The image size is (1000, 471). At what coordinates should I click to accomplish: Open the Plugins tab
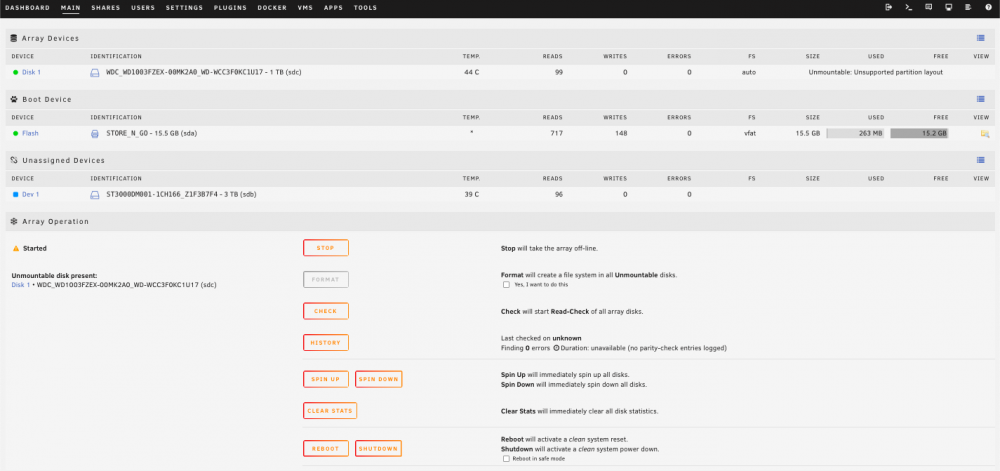(231, 8)
